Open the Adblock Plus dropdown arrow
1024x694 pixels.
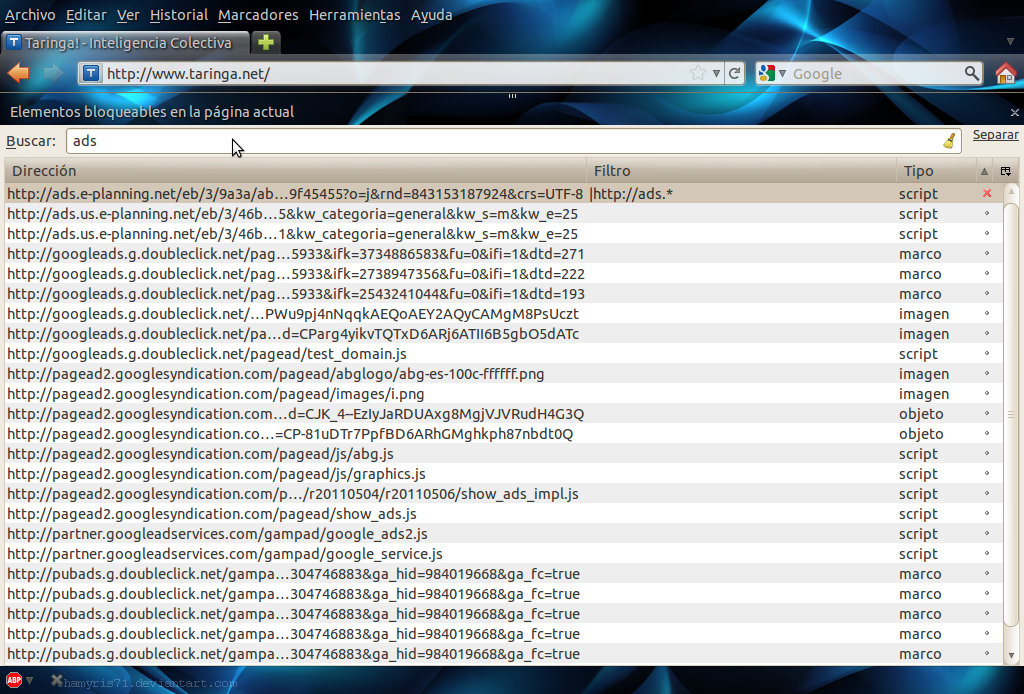[29, 680]
